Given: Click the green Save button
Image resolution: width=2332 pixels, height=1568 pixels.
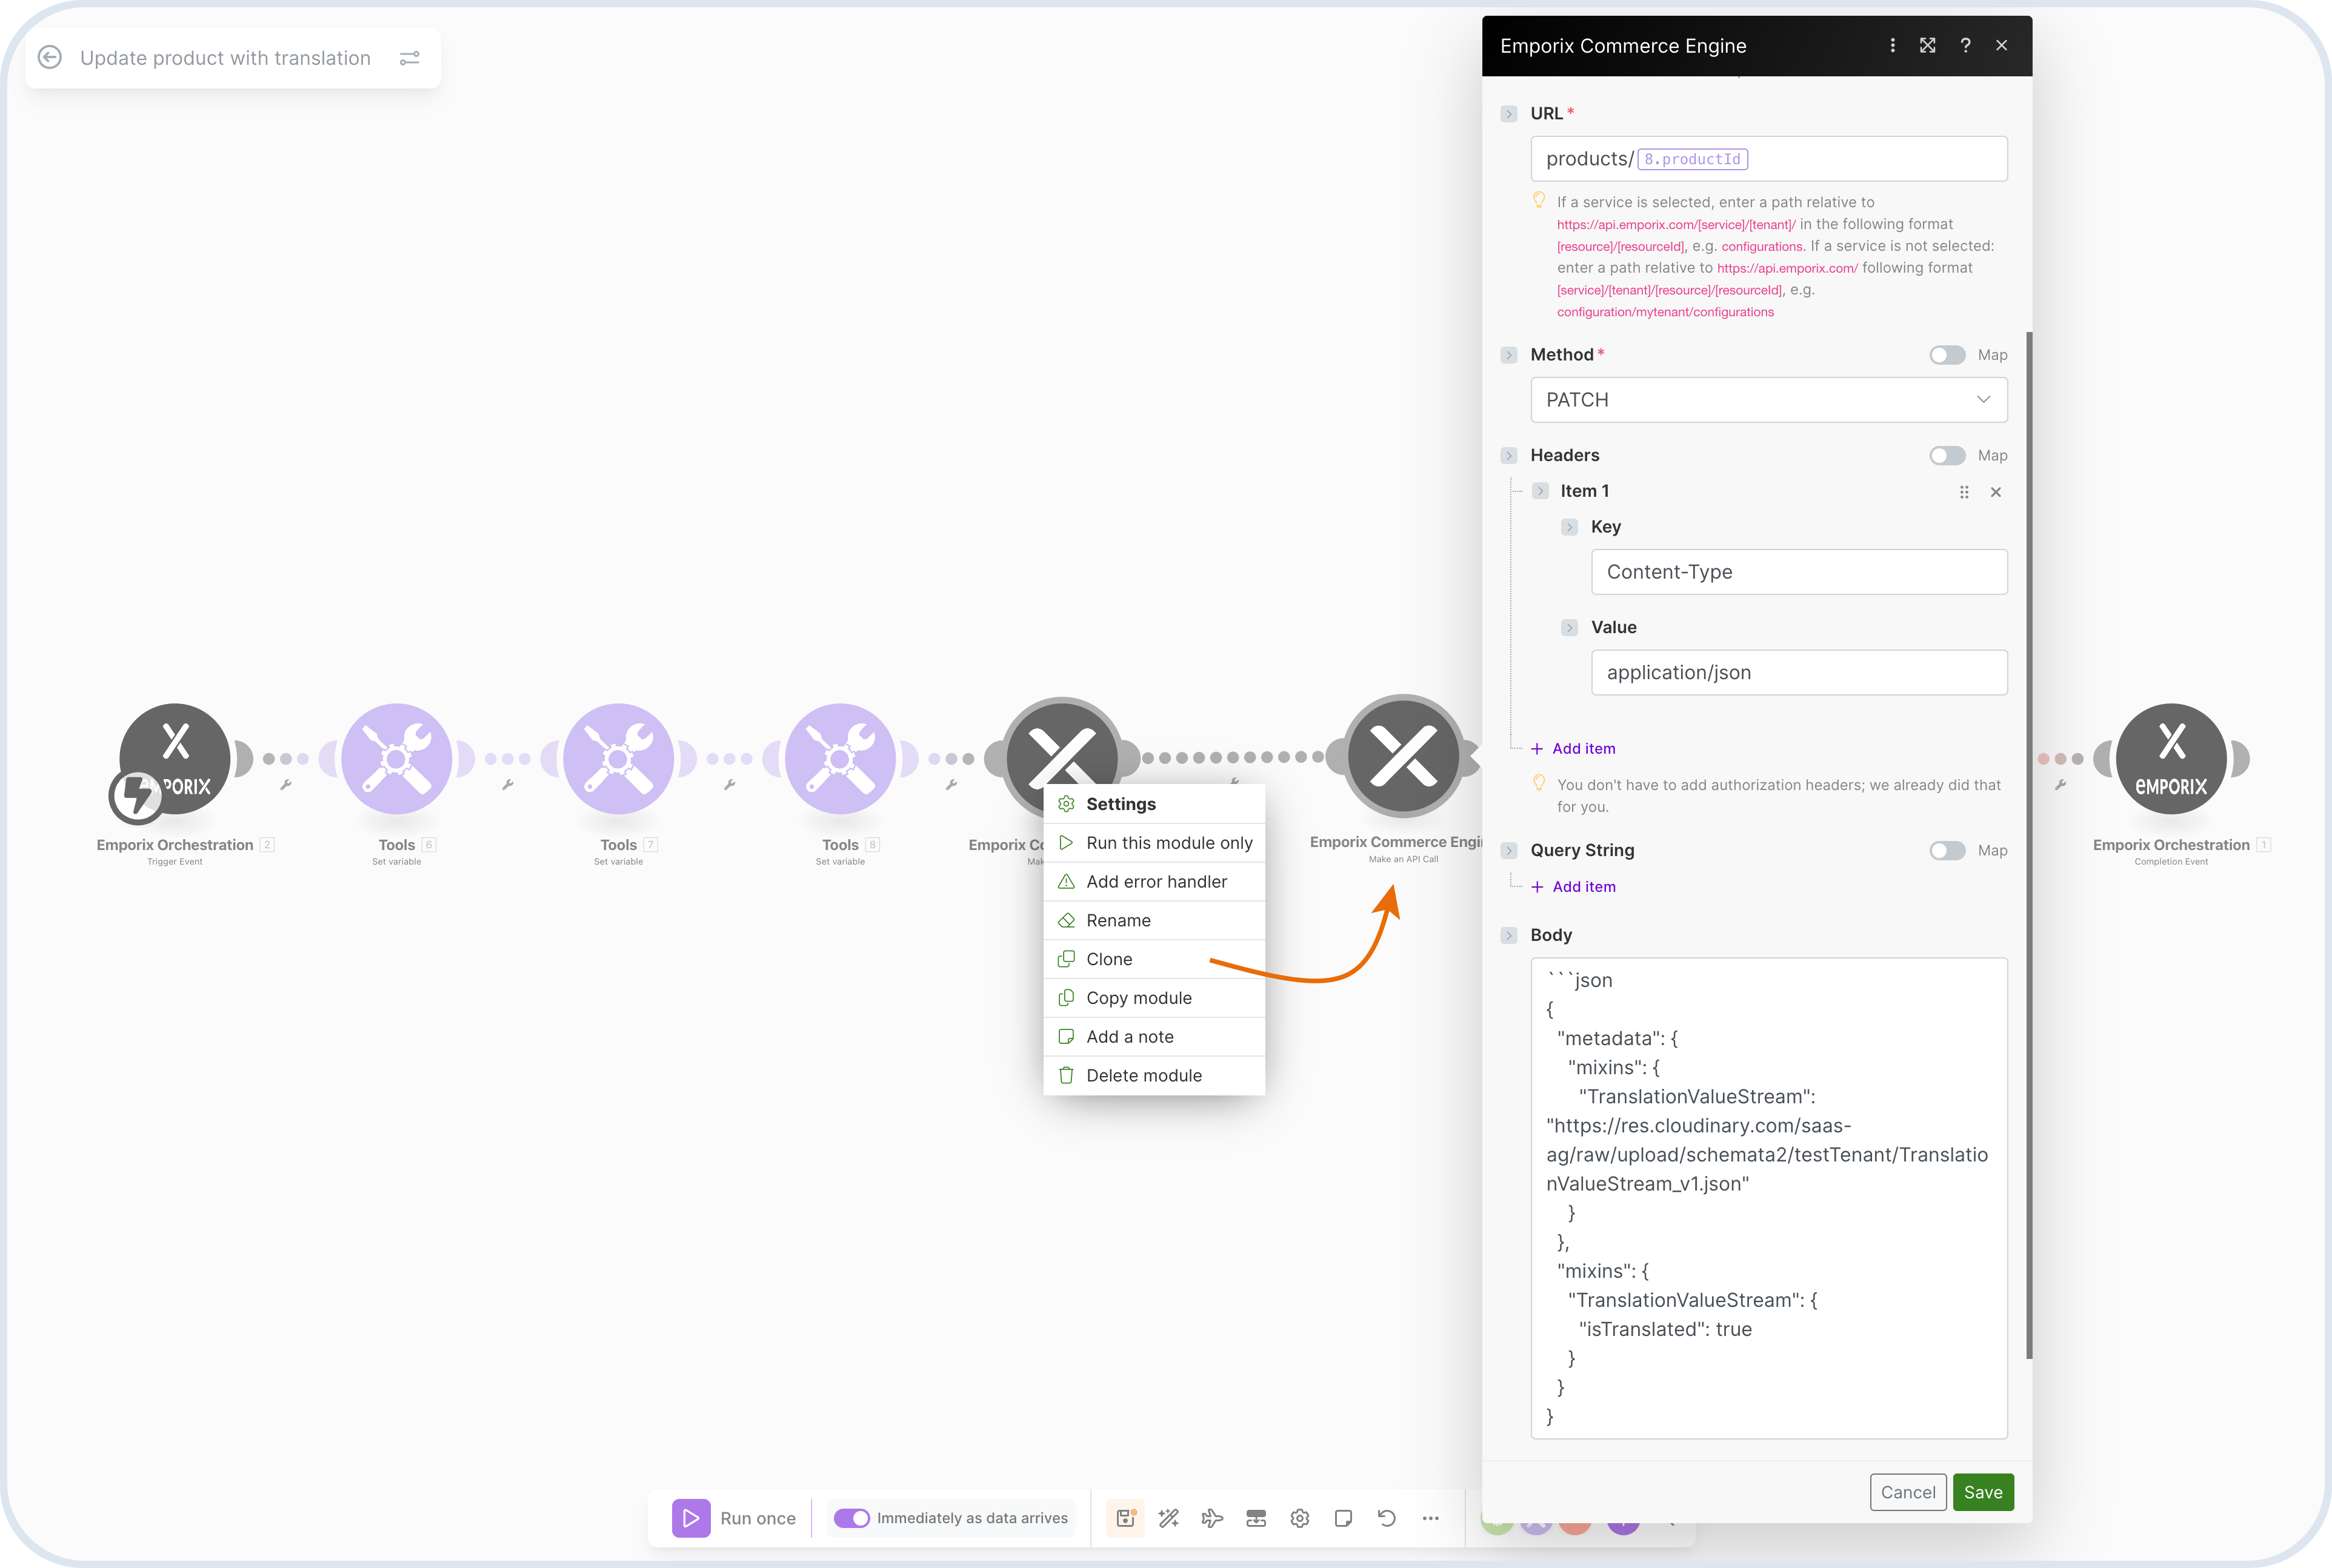Looking at the screenshot, I should coord(1982,1492).
